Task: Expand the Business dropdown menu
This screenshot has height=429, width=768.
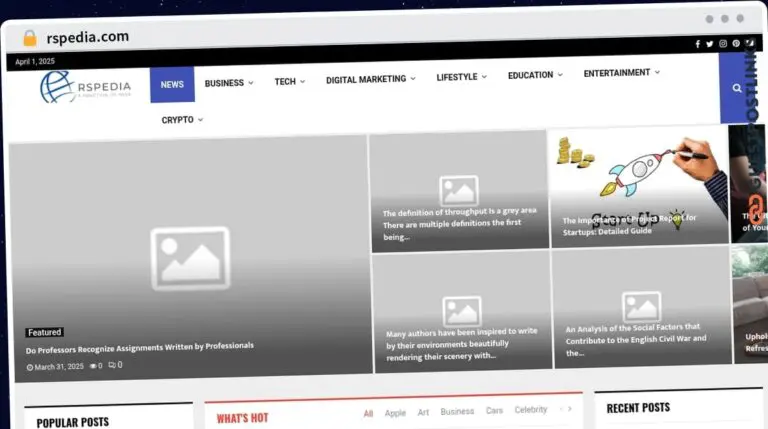Action: (x=229, y=83)
